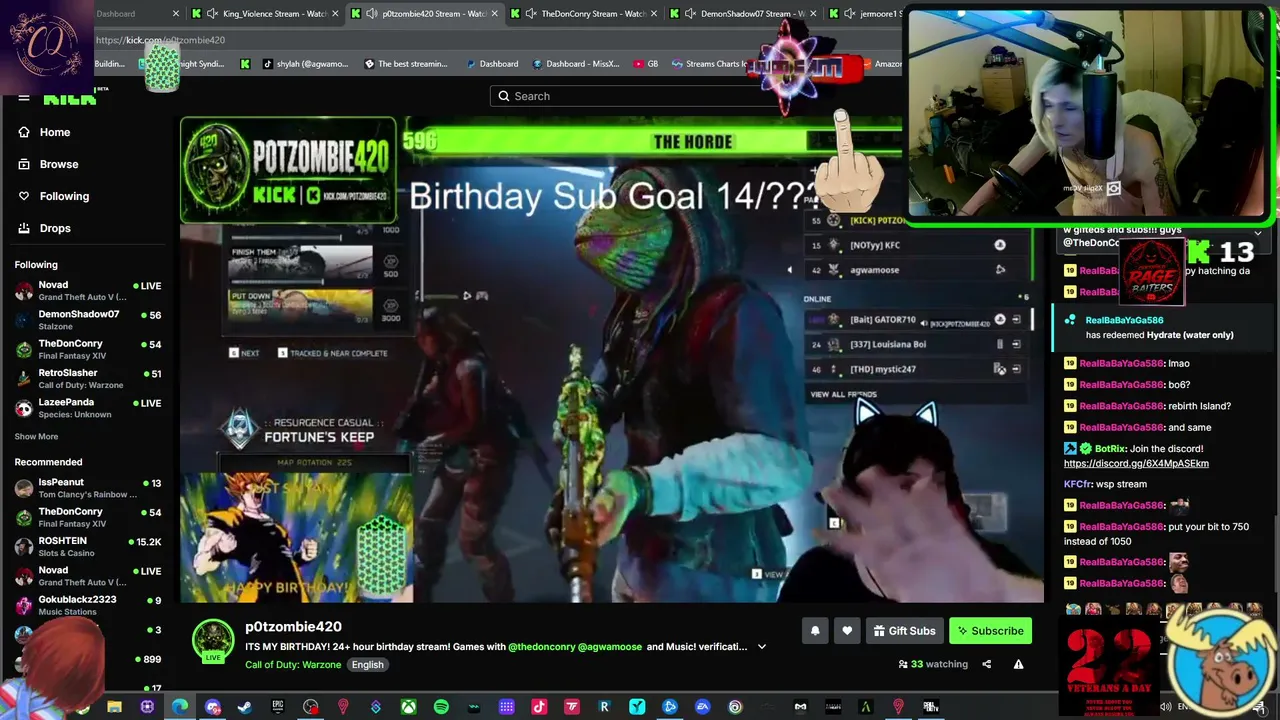The image size is (1280, 720).
Task: Click the p0tzombie420 channel avatar
Action: coord(213,640)
